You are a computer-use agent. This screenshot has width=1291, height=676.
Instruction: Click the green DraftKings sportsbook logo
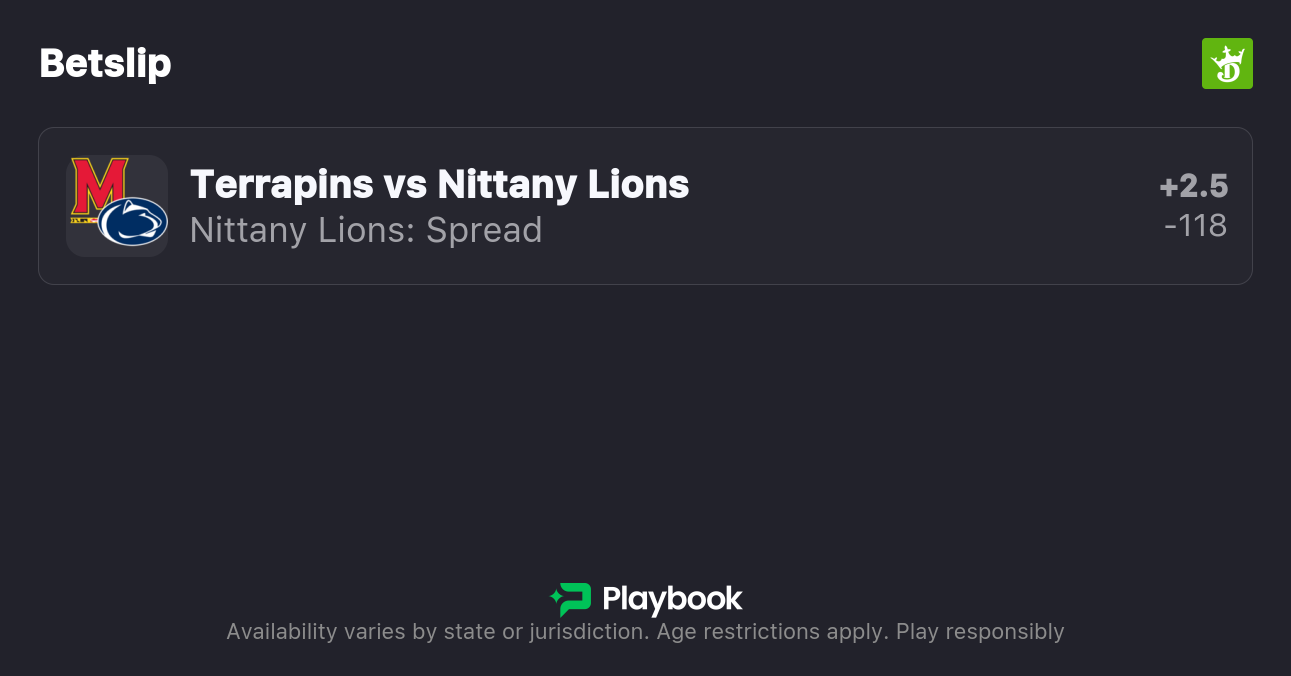(1226, 64)
